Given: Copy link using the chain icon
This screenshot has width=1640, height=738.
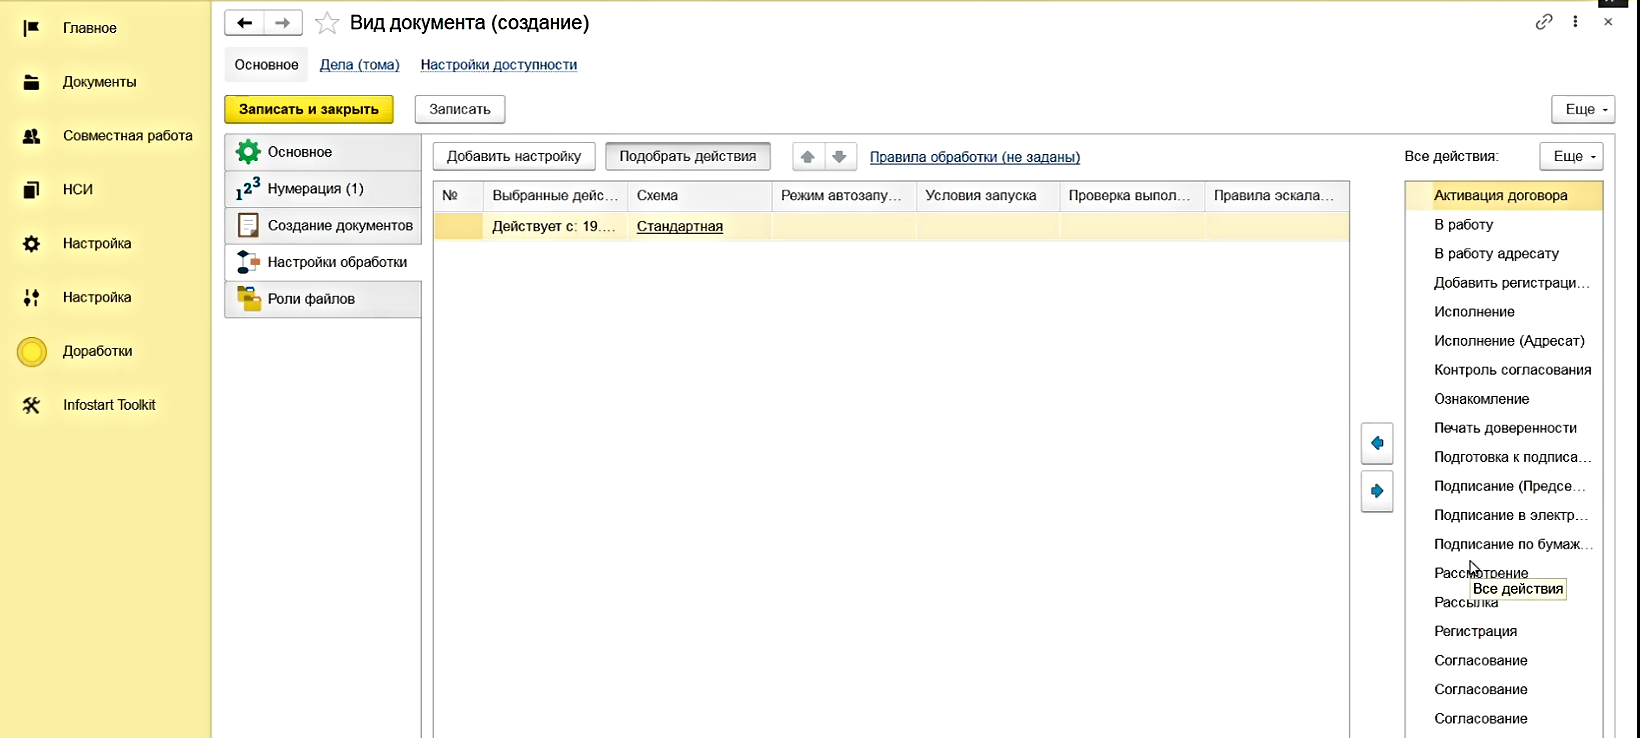Looking at the screenshot, I should pyautogui.click(x=1544, y=22).
